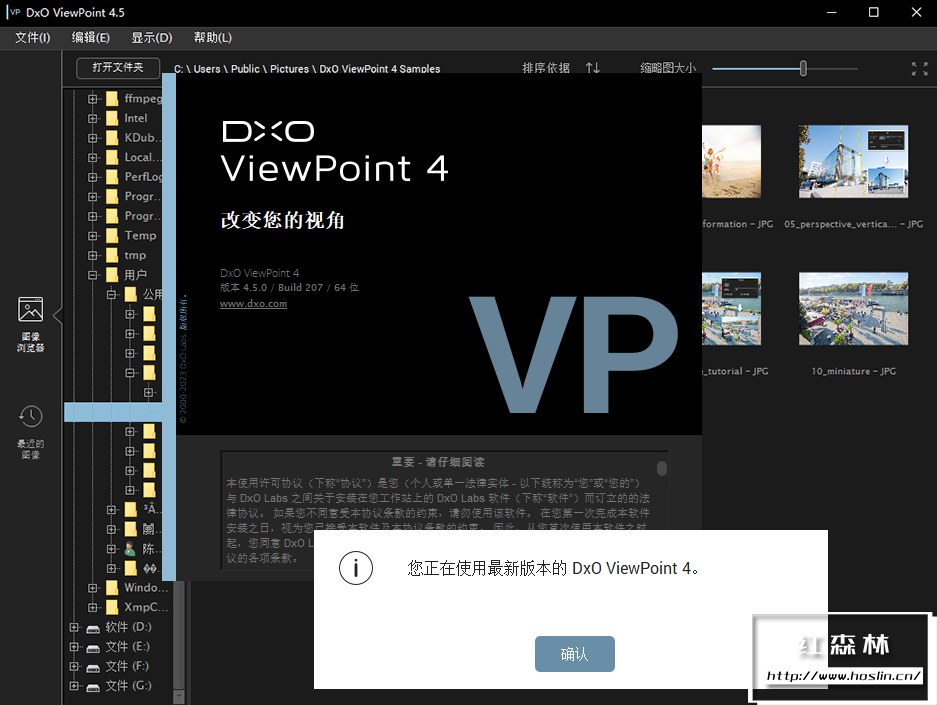This screenshot has height=705, width=937.
Task: Click the folder tree scroll down arrow
Action: click(178, 697)
